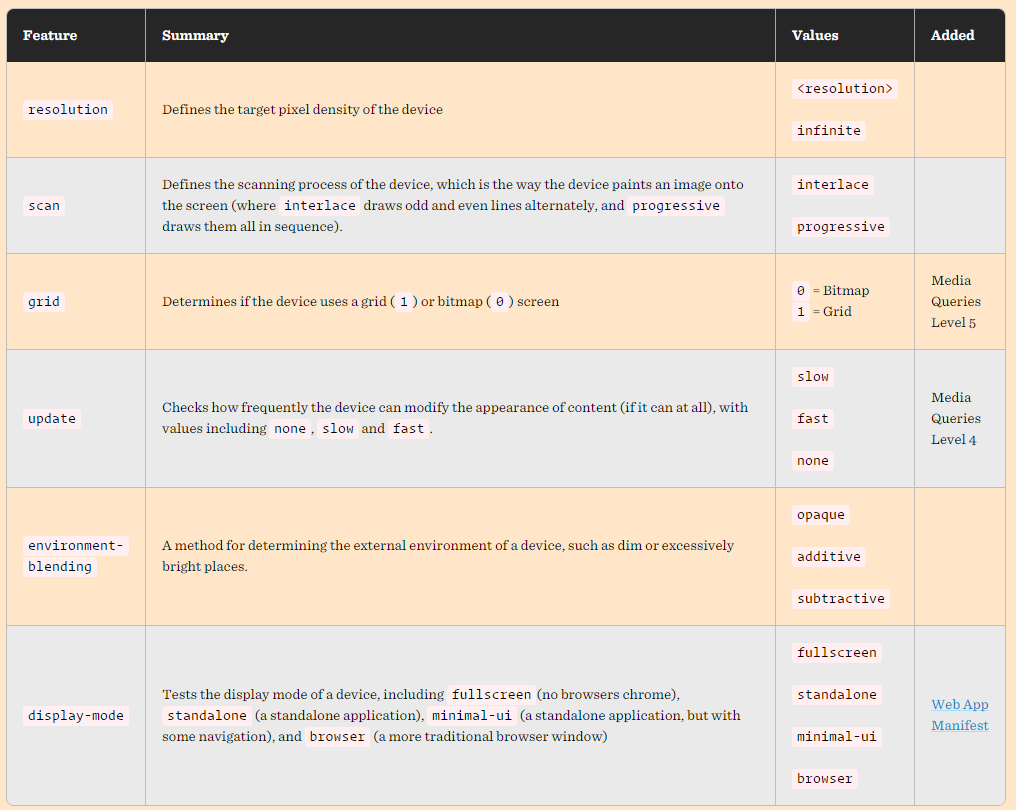Click the interlace value in the Values column
Image resolution: width=1016 pixels, height=810 pixels.
point(833,185)
